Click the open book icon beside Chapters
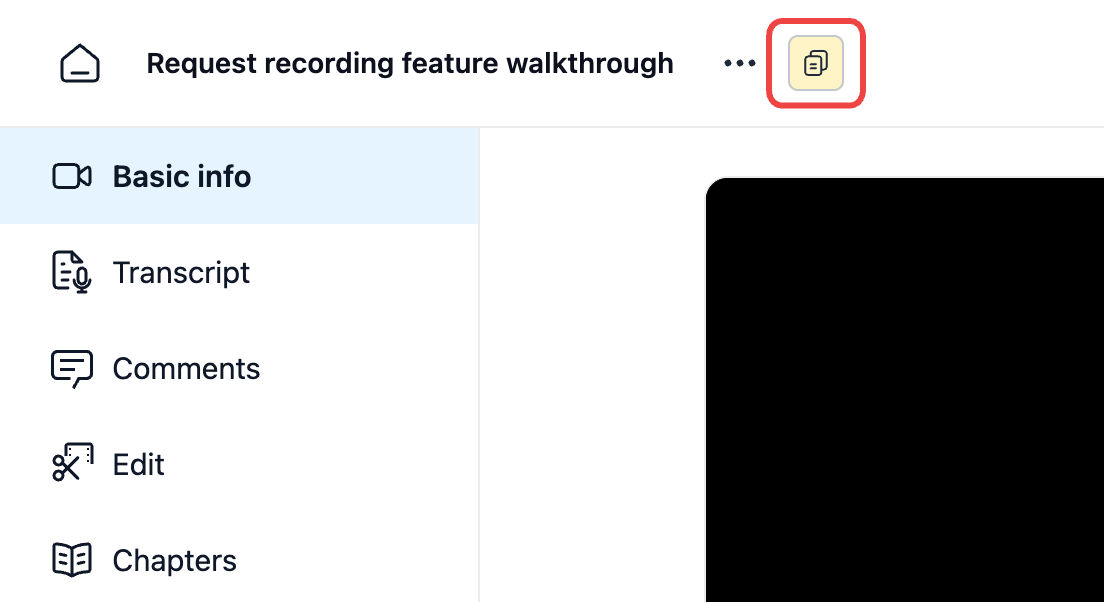The width and height of the screenshot is (1104, 602). (70, 559)
